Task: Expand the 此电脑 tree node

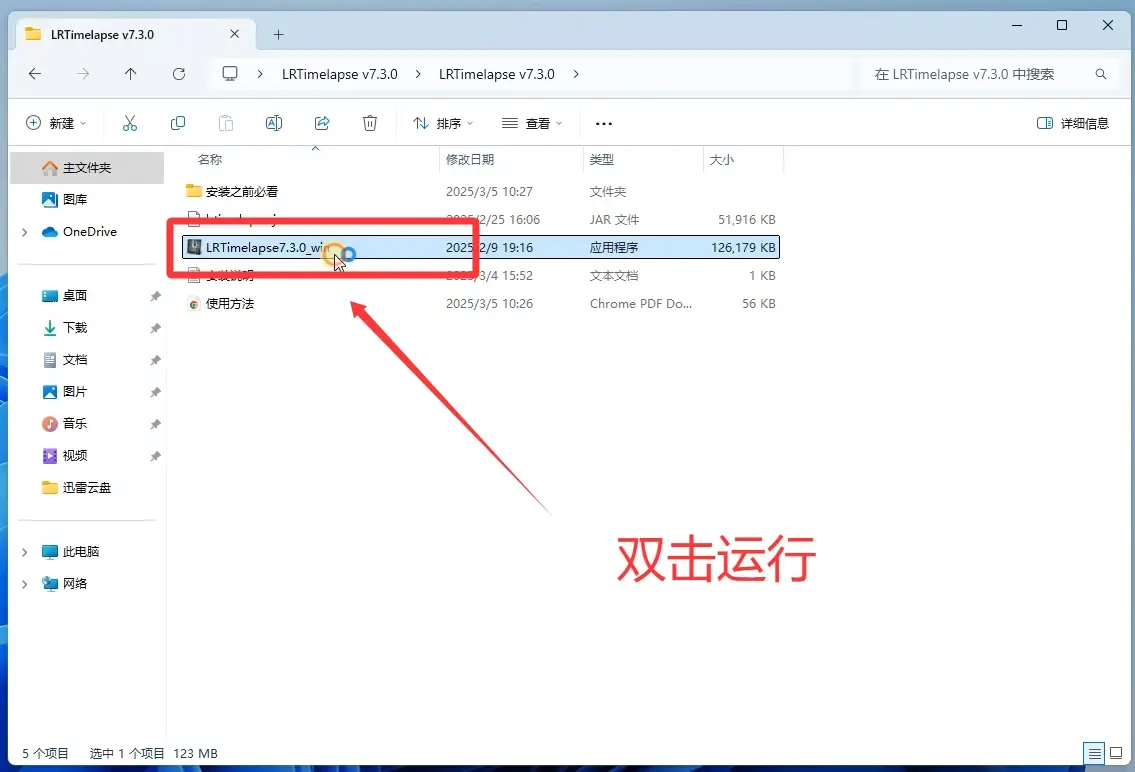Action: 25,552
